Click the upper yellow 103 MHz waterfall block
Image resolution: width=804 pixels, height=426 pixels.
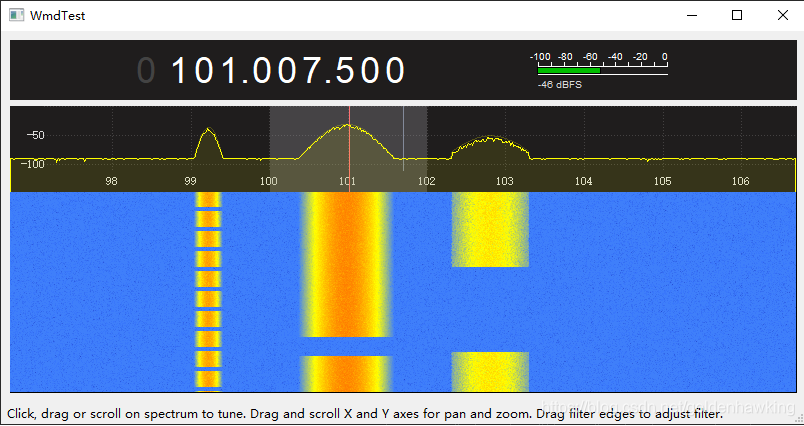(490, 230)
